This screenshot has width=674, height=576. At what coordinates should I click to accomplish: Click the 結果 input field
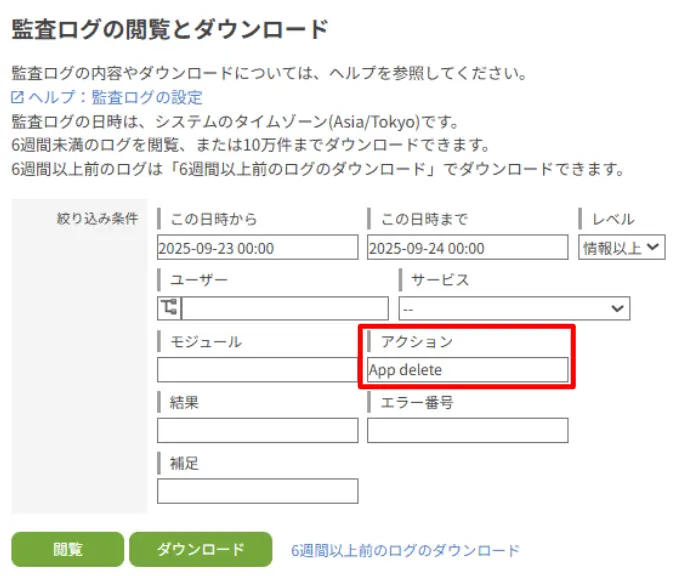pos(257,431)
